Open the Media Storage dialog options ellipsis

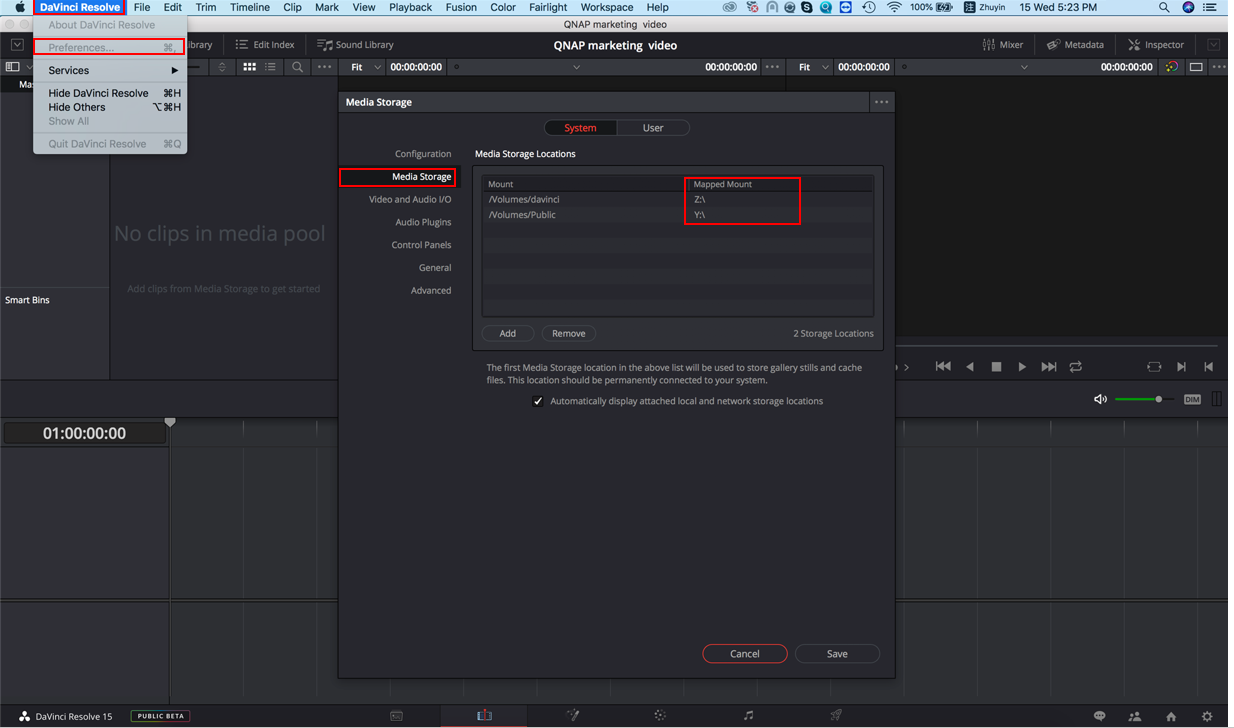(881, 102)
